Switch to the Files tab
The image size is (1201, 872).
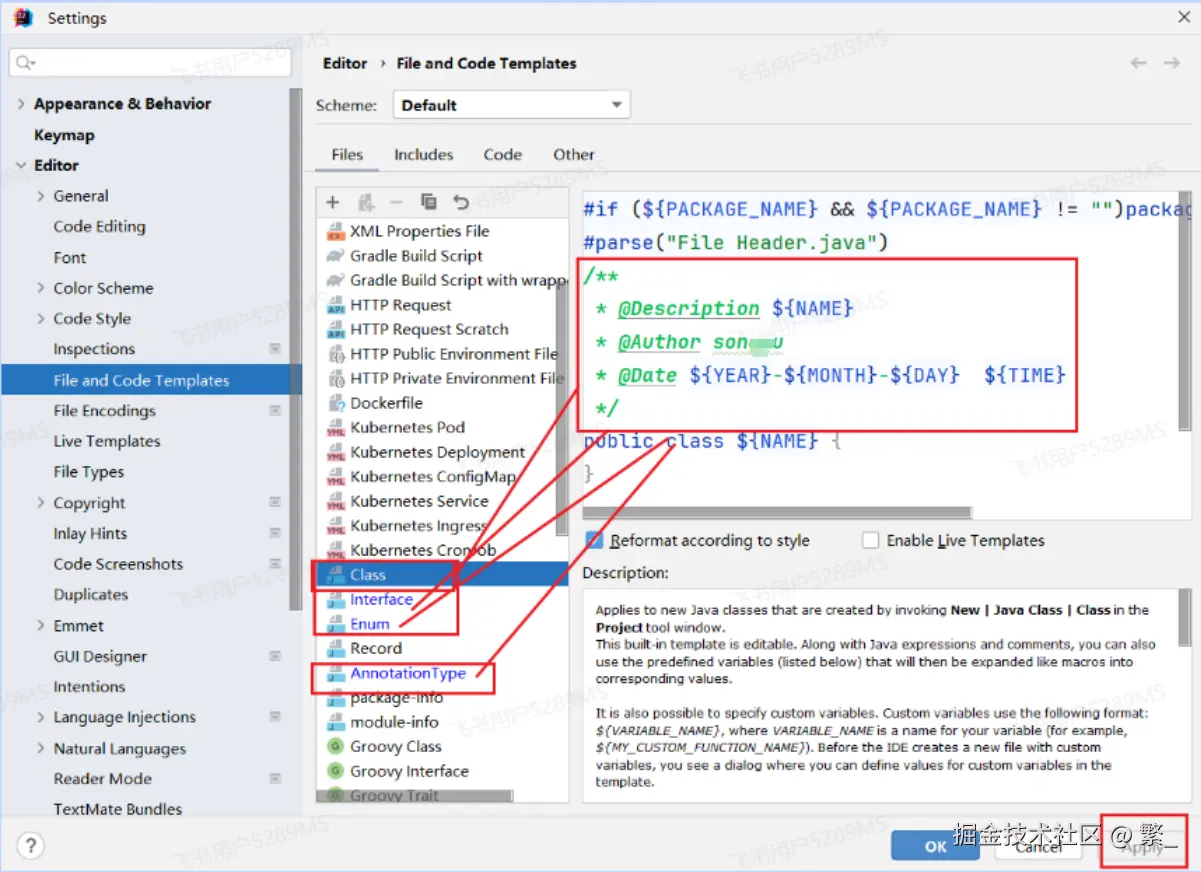pos(347,155)
